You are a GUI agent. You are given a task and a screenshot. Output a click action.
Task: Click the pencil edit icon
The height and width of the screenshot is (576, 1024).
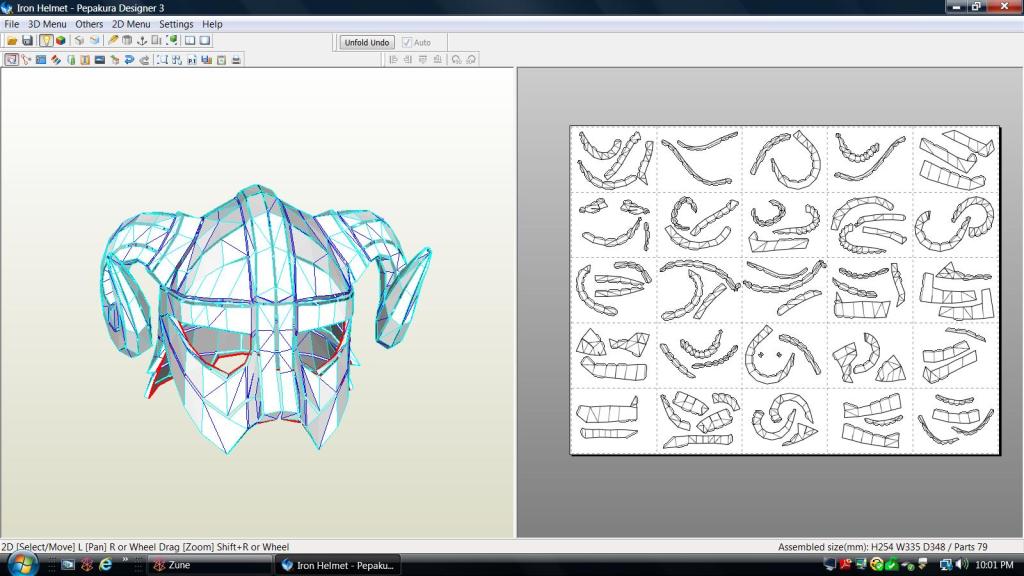(113, 41)
